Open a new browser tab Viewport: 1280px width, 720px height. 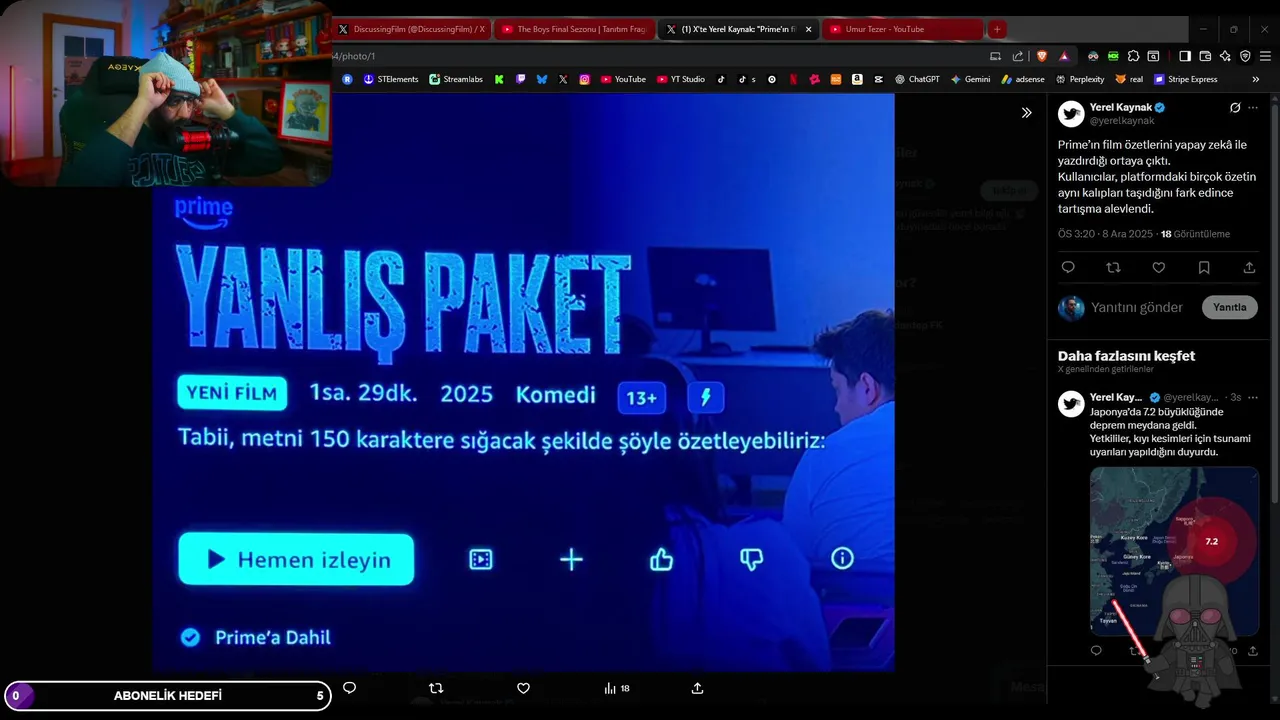point(997,29)
